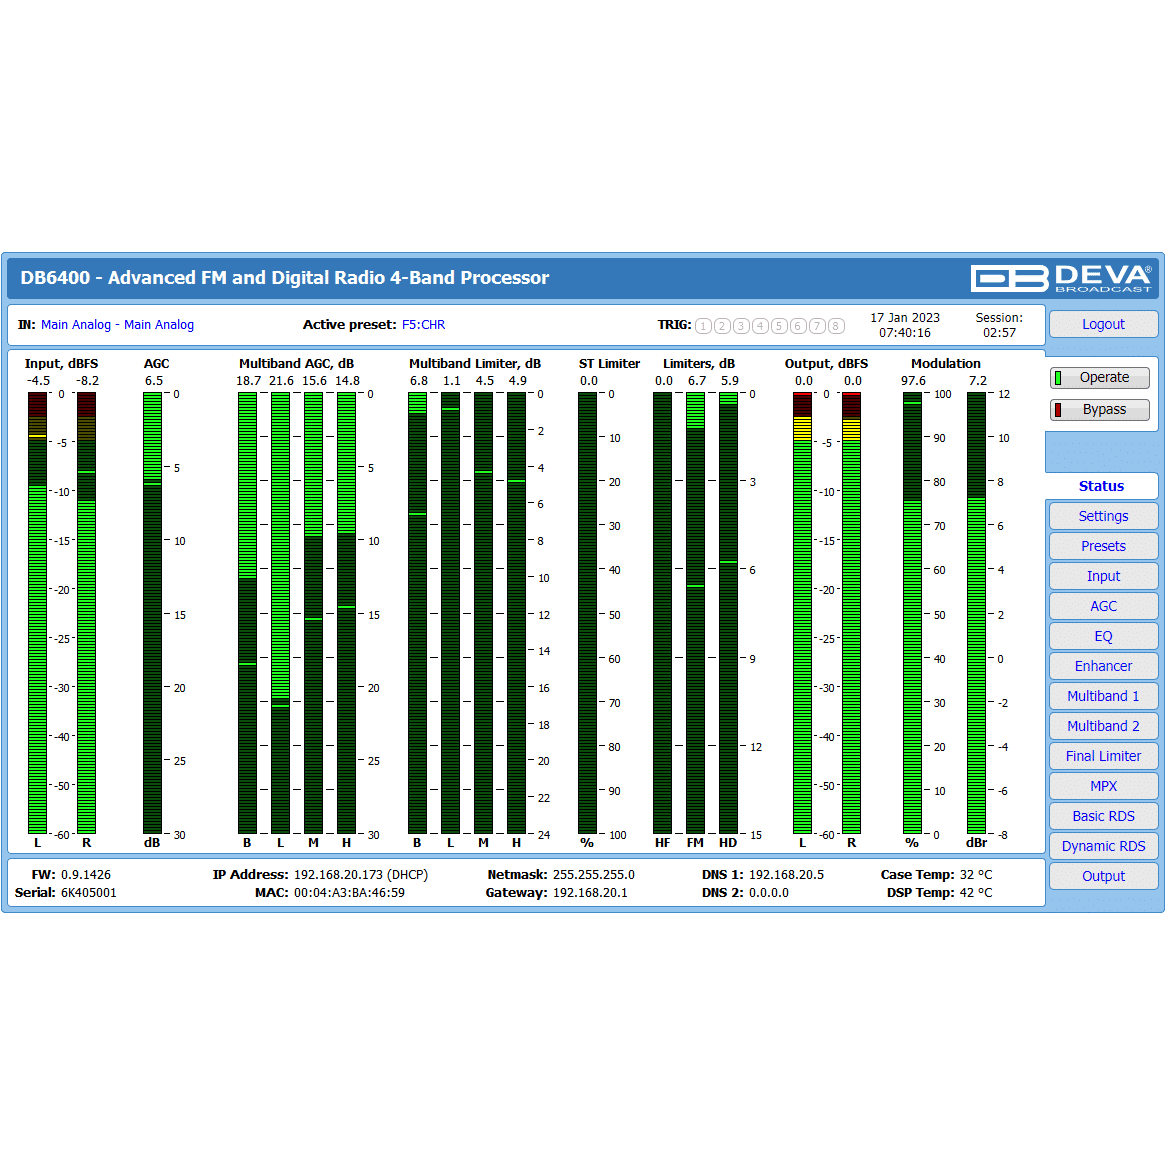Open Multiband 1 settings
Image resolution: width=1166 pixels, height=1166 pixels.
coord(1103,696)
